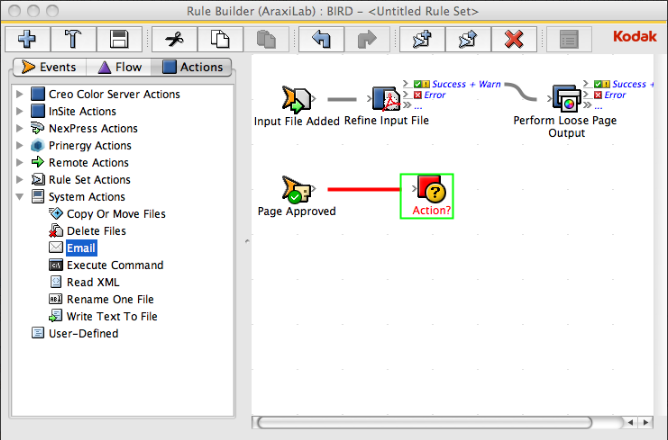Switch to the Flow tab
668x440 pixels.
[120, 68]
